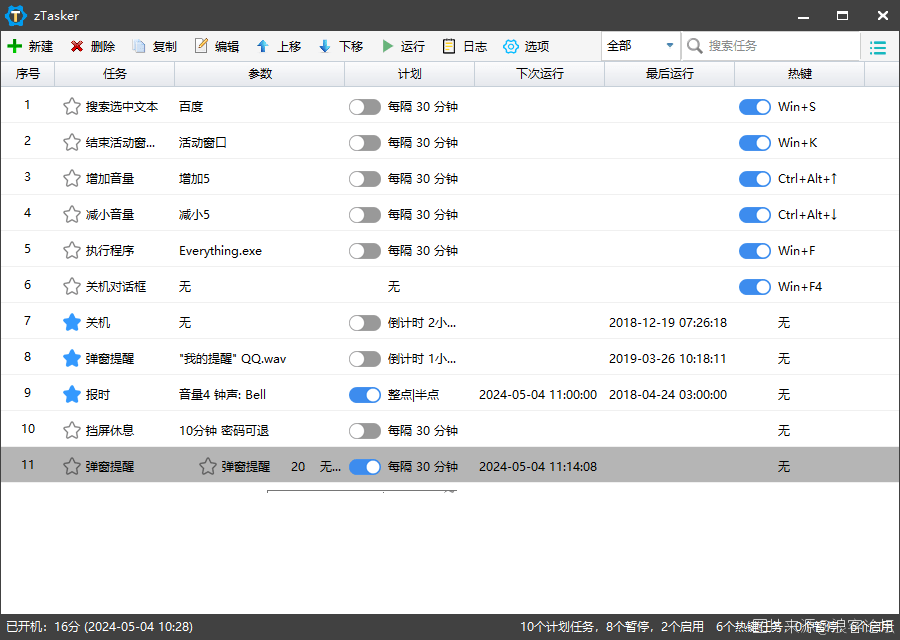The width and height of the screenshot is (900, 640).
Task: Open the 日志 log viewer
Action: pyautogui.click(x=449, y=47)
